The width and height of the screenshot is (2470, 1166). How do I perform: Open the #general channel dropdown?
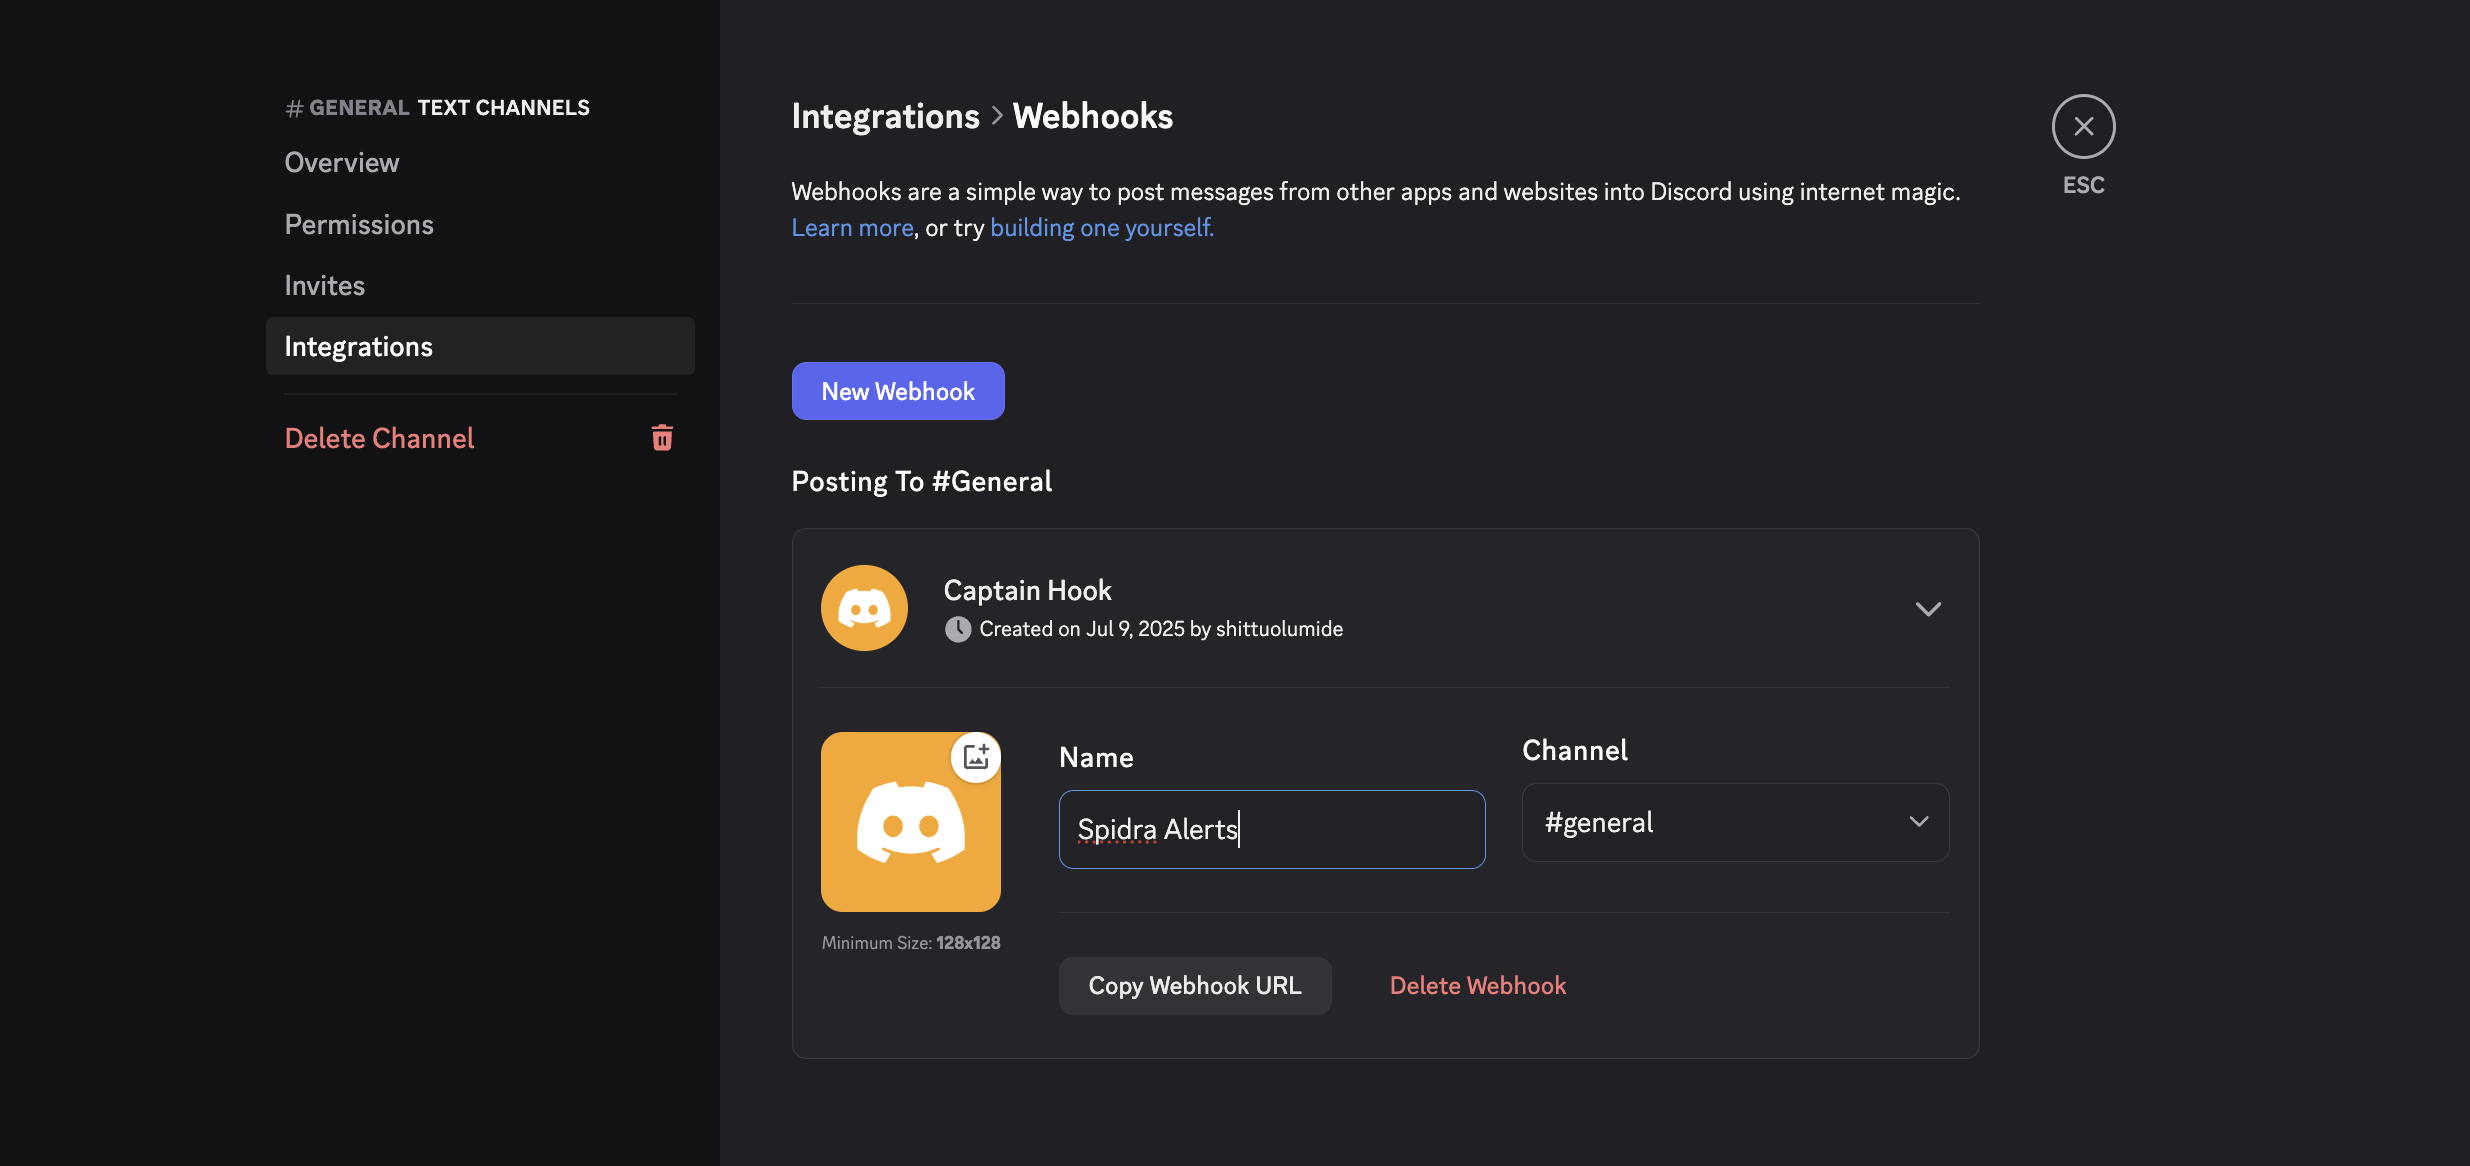[1733, 822]
